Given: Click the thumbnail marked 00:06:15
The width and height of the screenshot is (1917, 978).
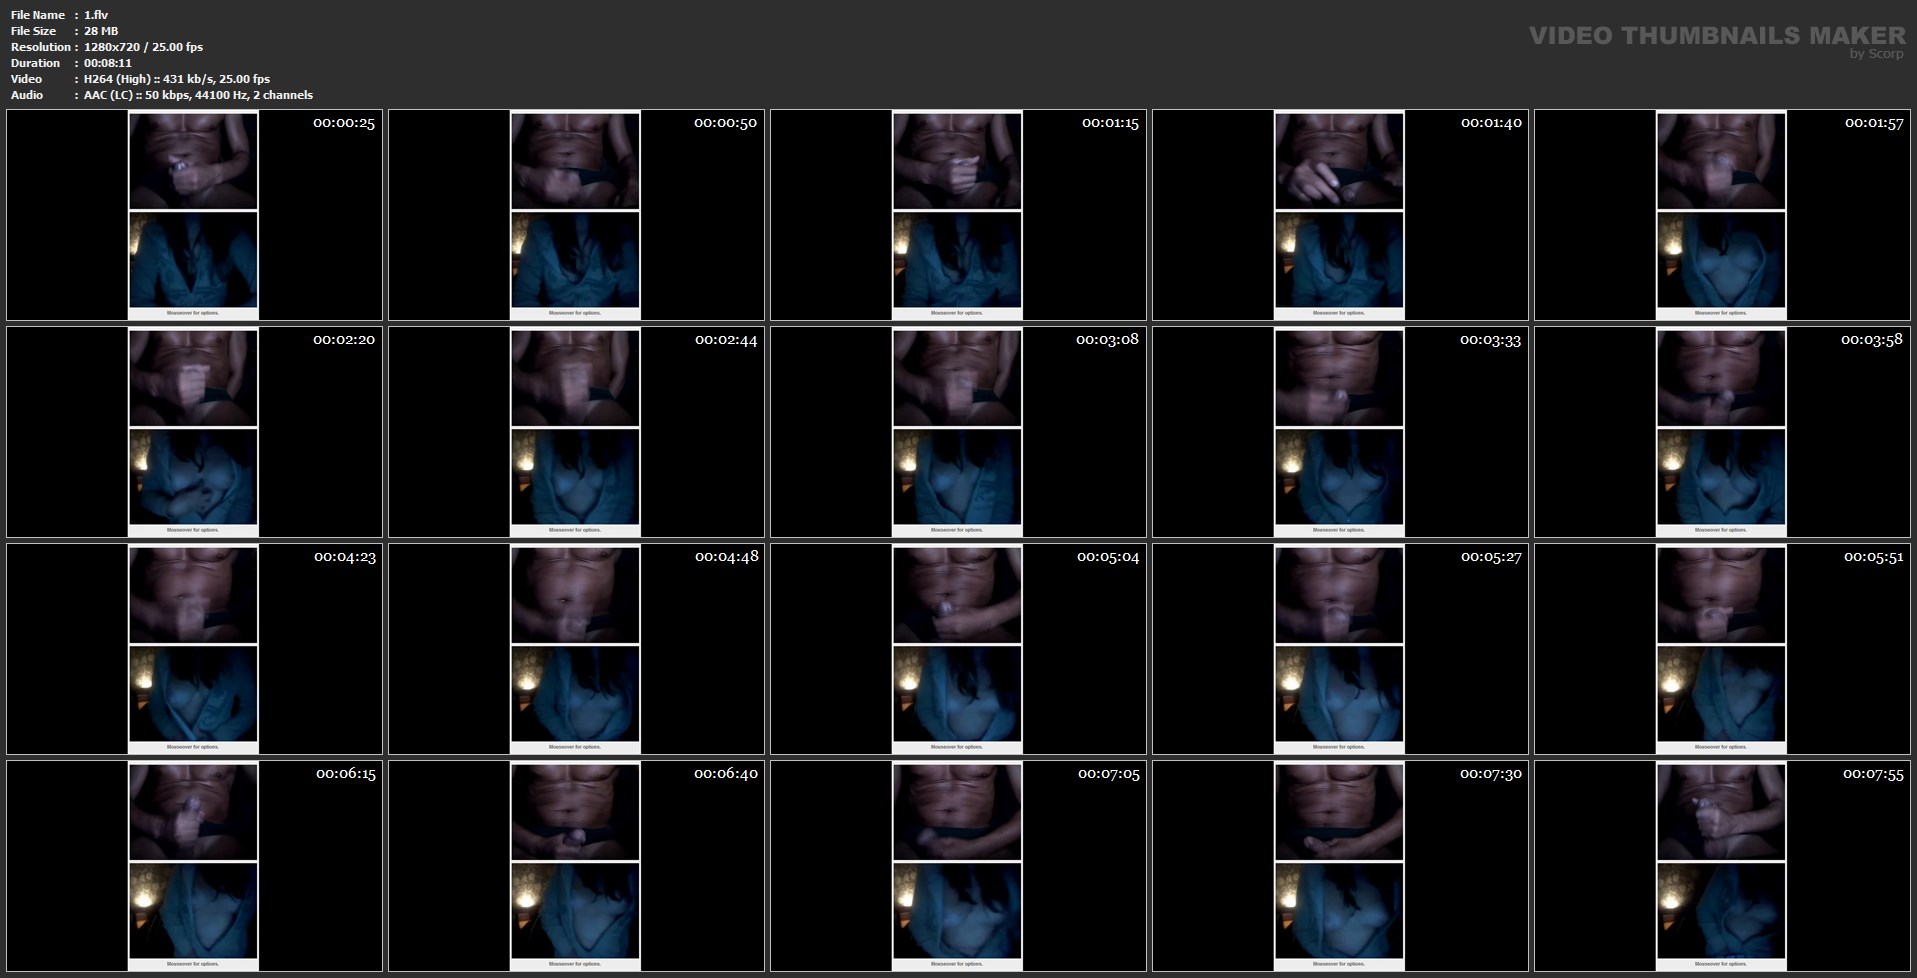Looking at the screenshot, I should click(194, 866).
